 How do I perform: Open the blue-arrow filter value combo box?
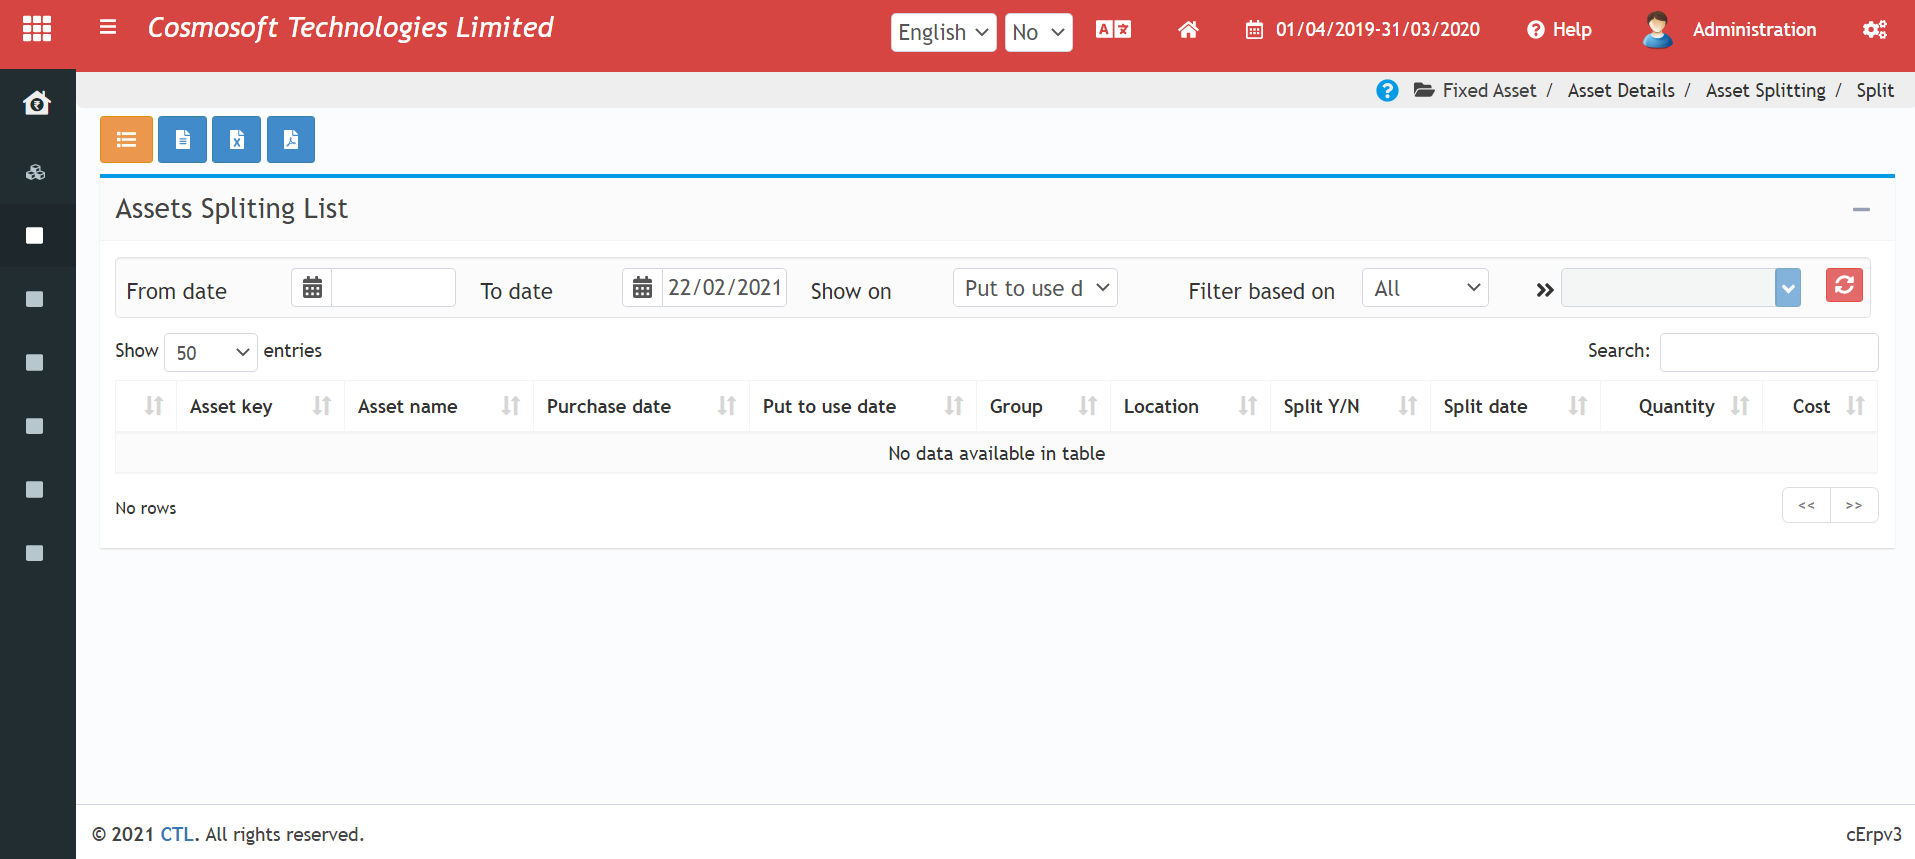click(1681, 288)
